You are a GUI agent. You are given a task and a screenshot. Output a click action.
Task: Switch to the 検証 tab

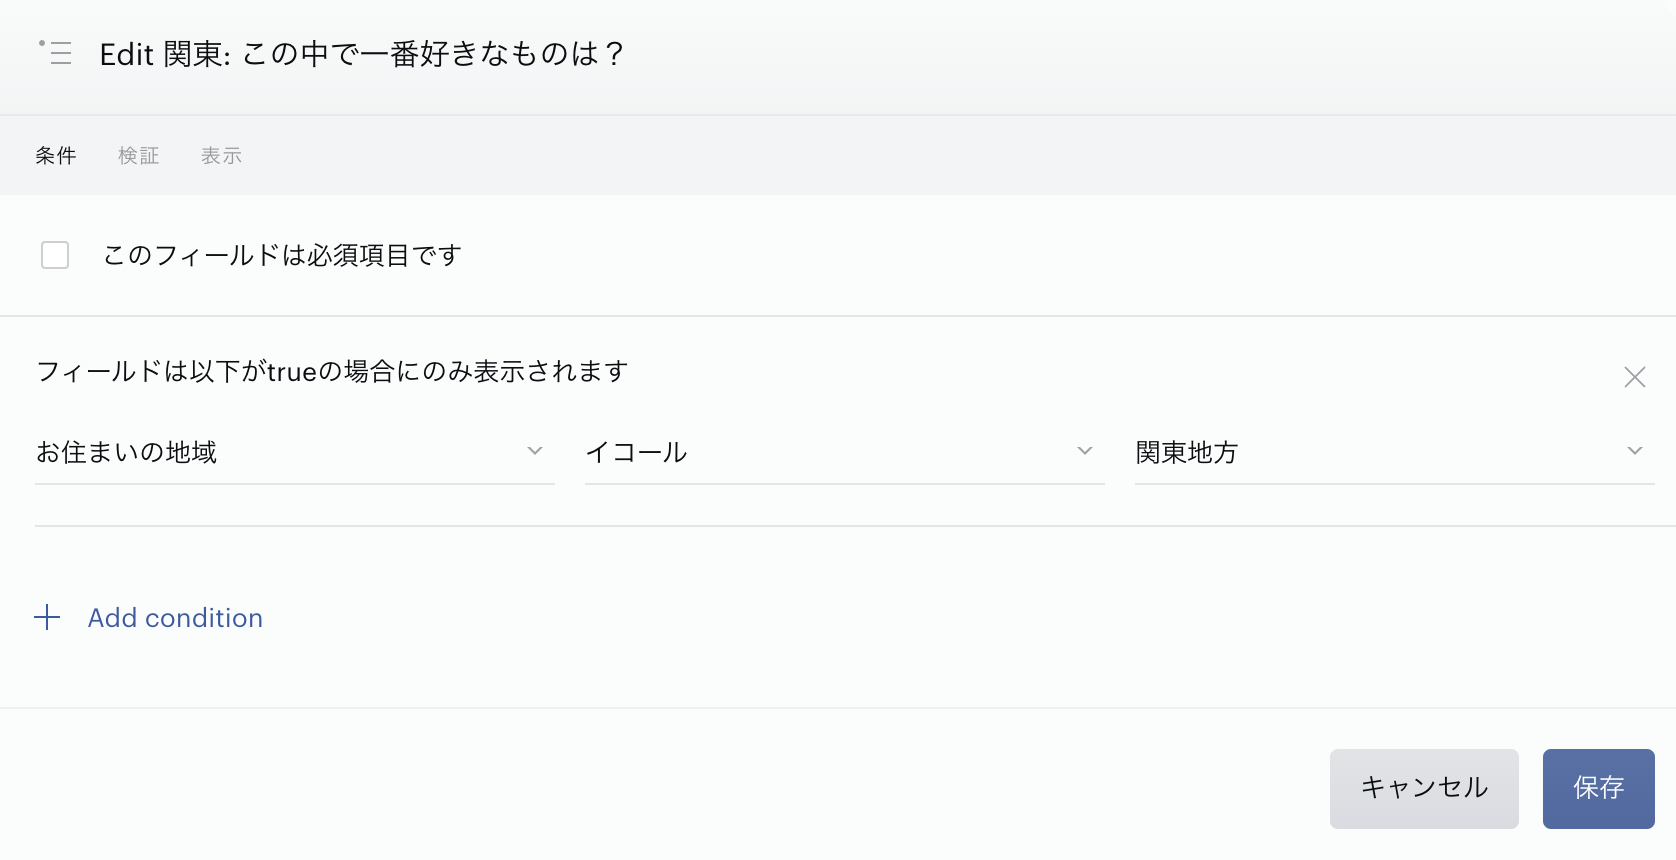(138, 156)
